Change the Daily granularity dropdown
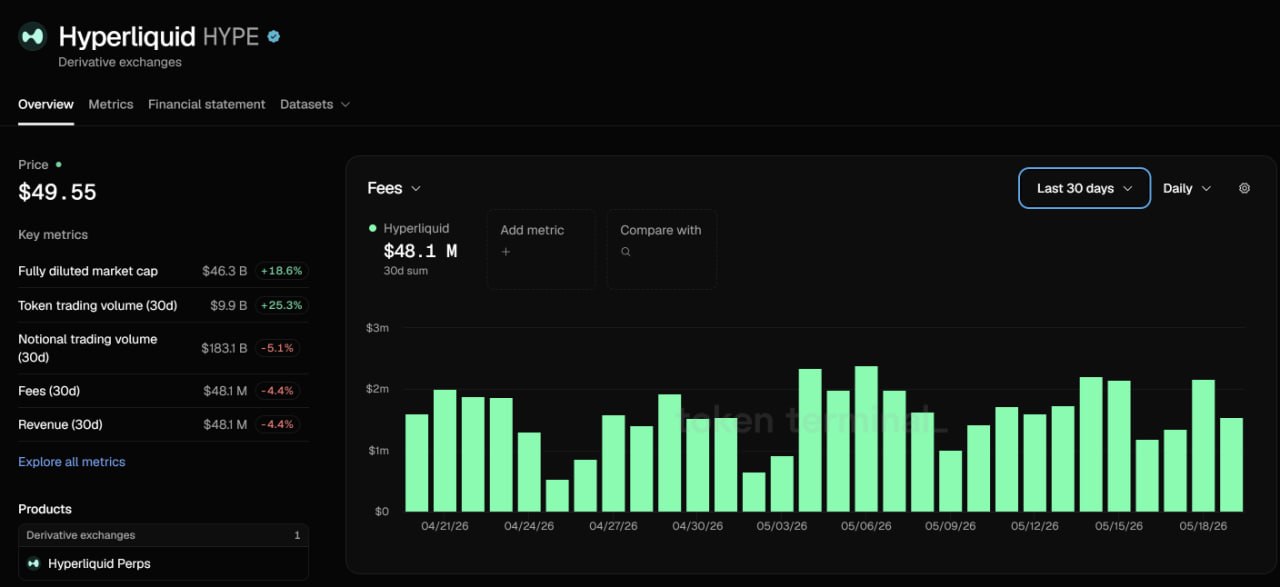The image size is (1280, 587). pos(1187,188)
